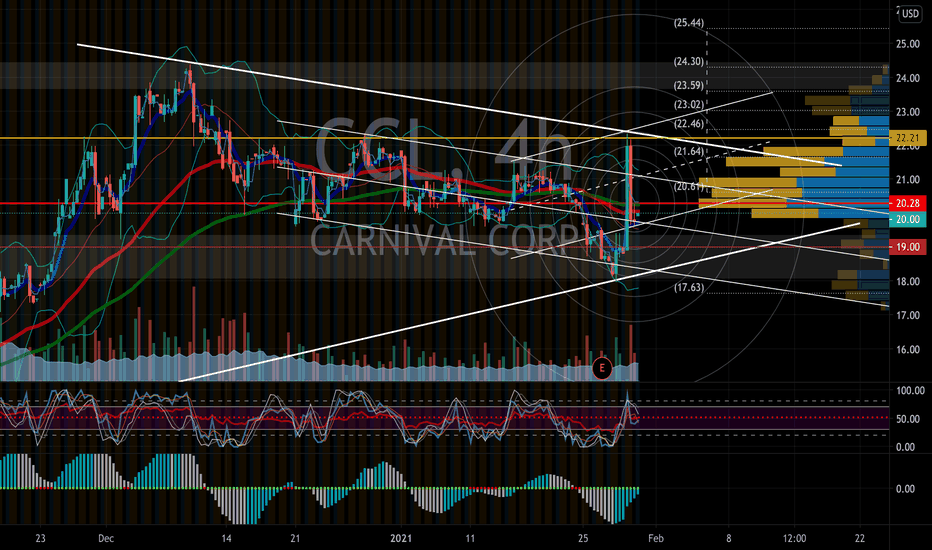The image size is (932, 550).
Task: Click the 2021 year label on the time axis
Action: 401,539
